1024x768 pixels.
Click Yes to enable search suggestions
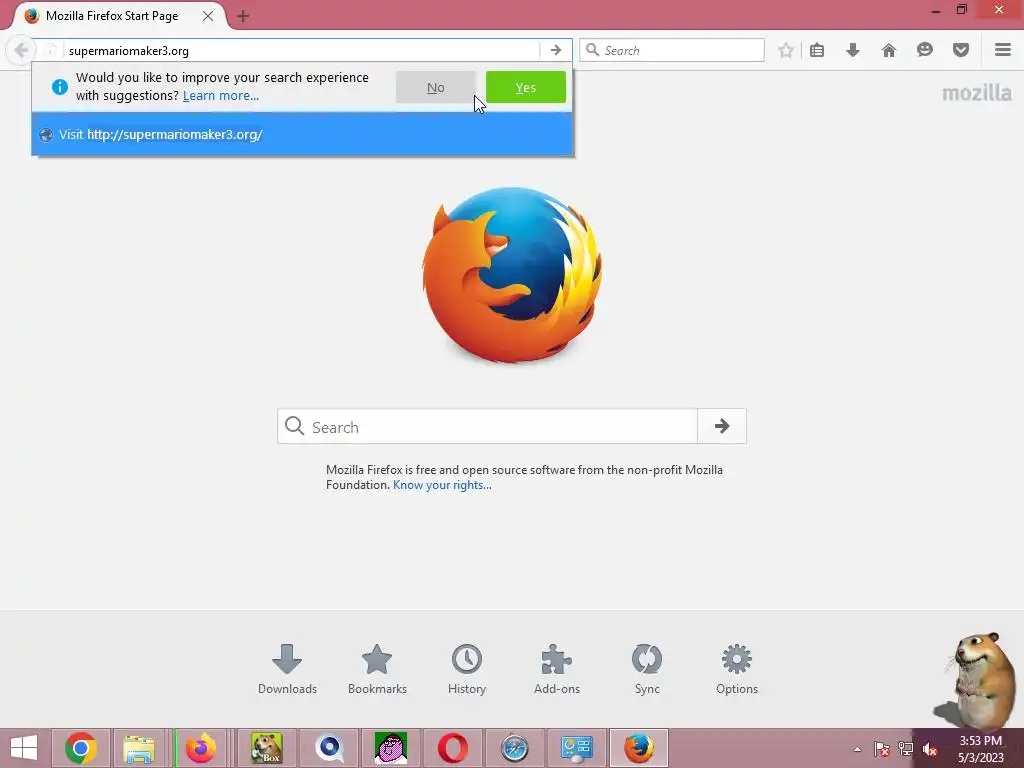(x=526, y=88)
